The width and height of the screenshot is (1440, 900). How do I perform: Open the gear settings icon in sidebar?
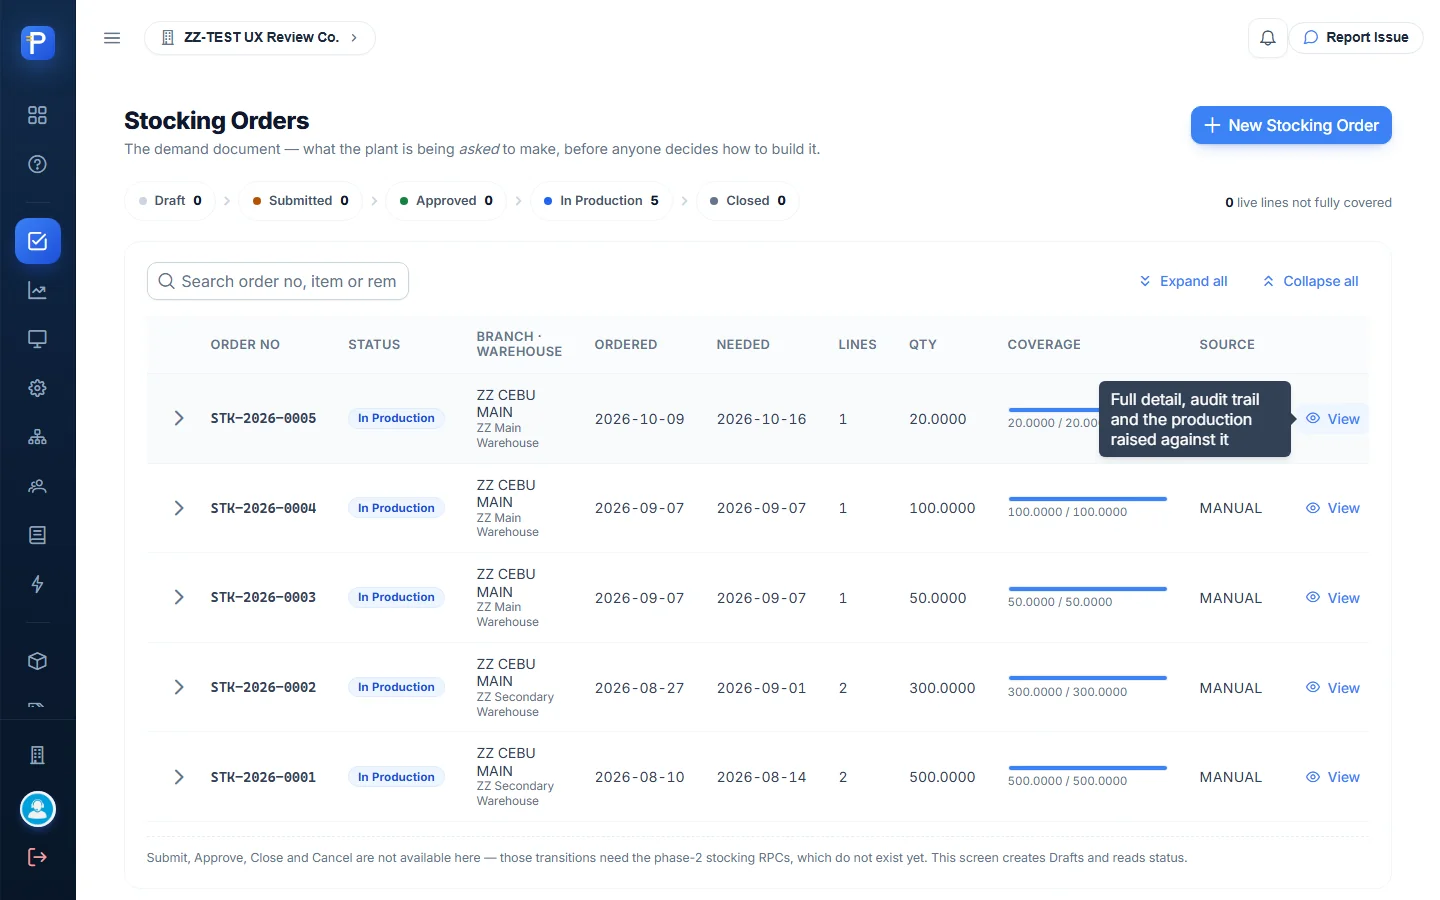pyautogui.click(x=37, y=388)
